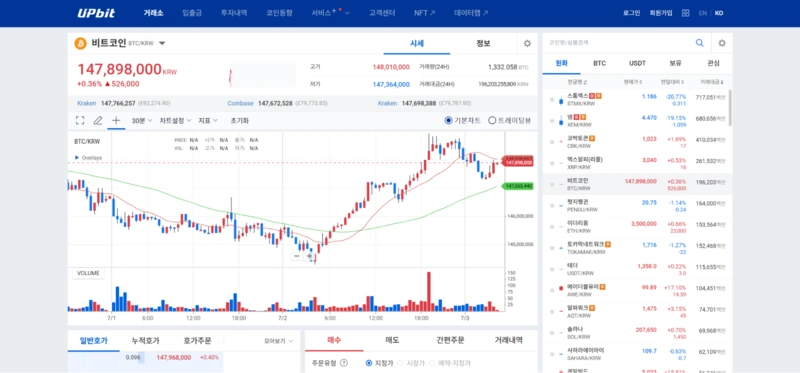The height and width of the screenshot is (373, 800).
Task: Open the BTC/KRW market dropdown arrow
Action: coord(162,43)
